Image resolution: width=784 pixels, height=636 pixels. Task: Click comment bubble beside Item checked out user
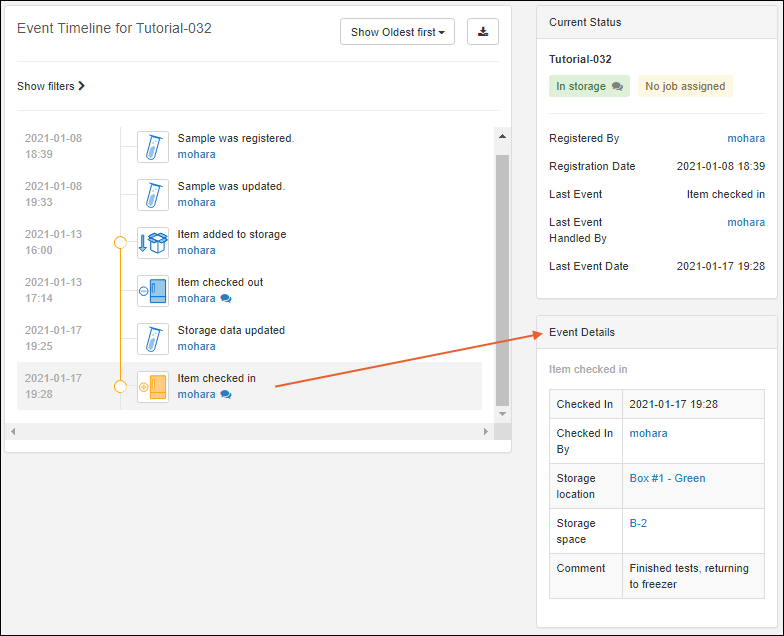[x=226, y=299]
